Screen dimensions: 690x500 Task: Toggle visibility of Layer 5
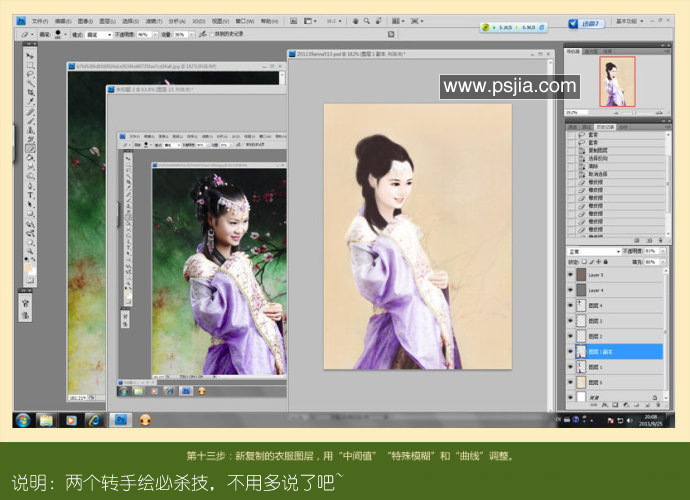pos(570,275)
